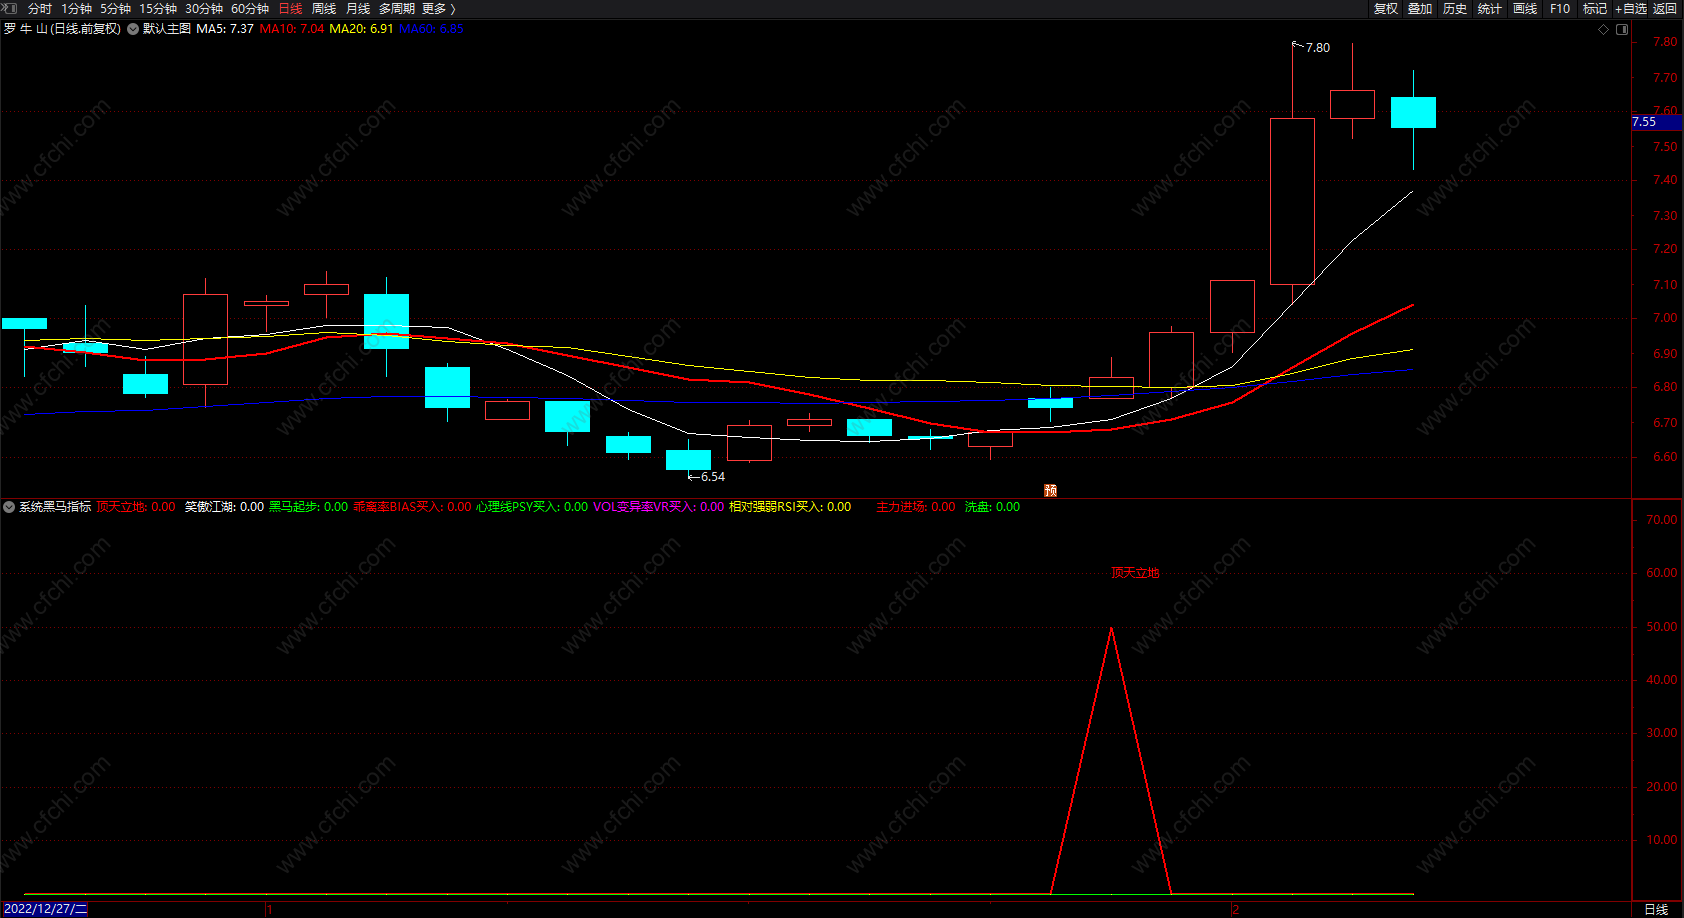The width and height of the screenshot is (1684, 918).
Task: Click the 笑傲江湖: 0.00 legend value
Action: click(225, 507)
